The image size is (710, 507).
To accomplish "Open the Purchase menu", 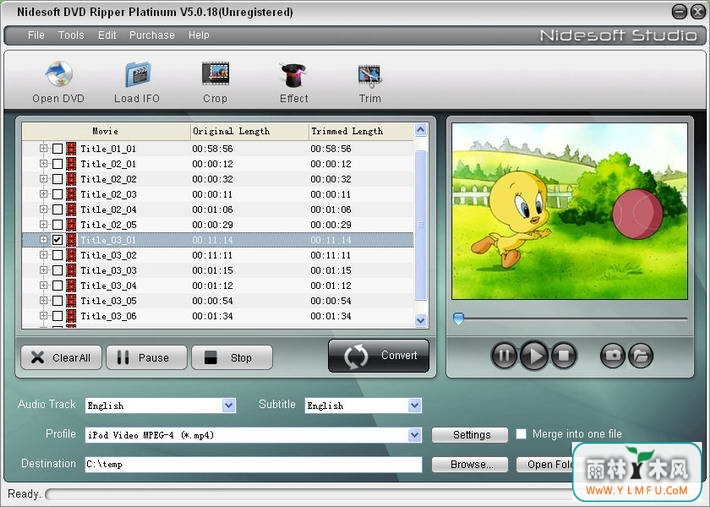I will click(x=152, y=35).
